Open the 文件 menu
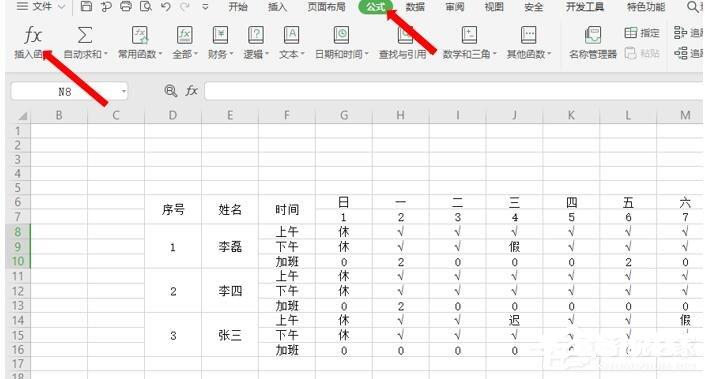The image size is (705, 379). tap(40, 6)
